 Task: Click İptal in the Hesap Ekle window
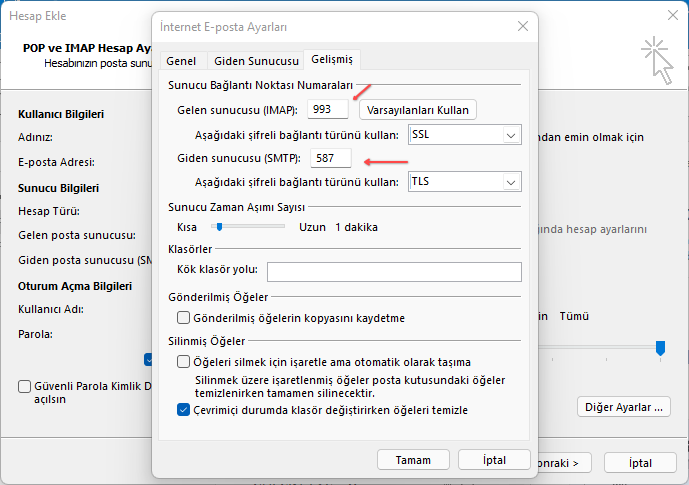coord(640,463)
